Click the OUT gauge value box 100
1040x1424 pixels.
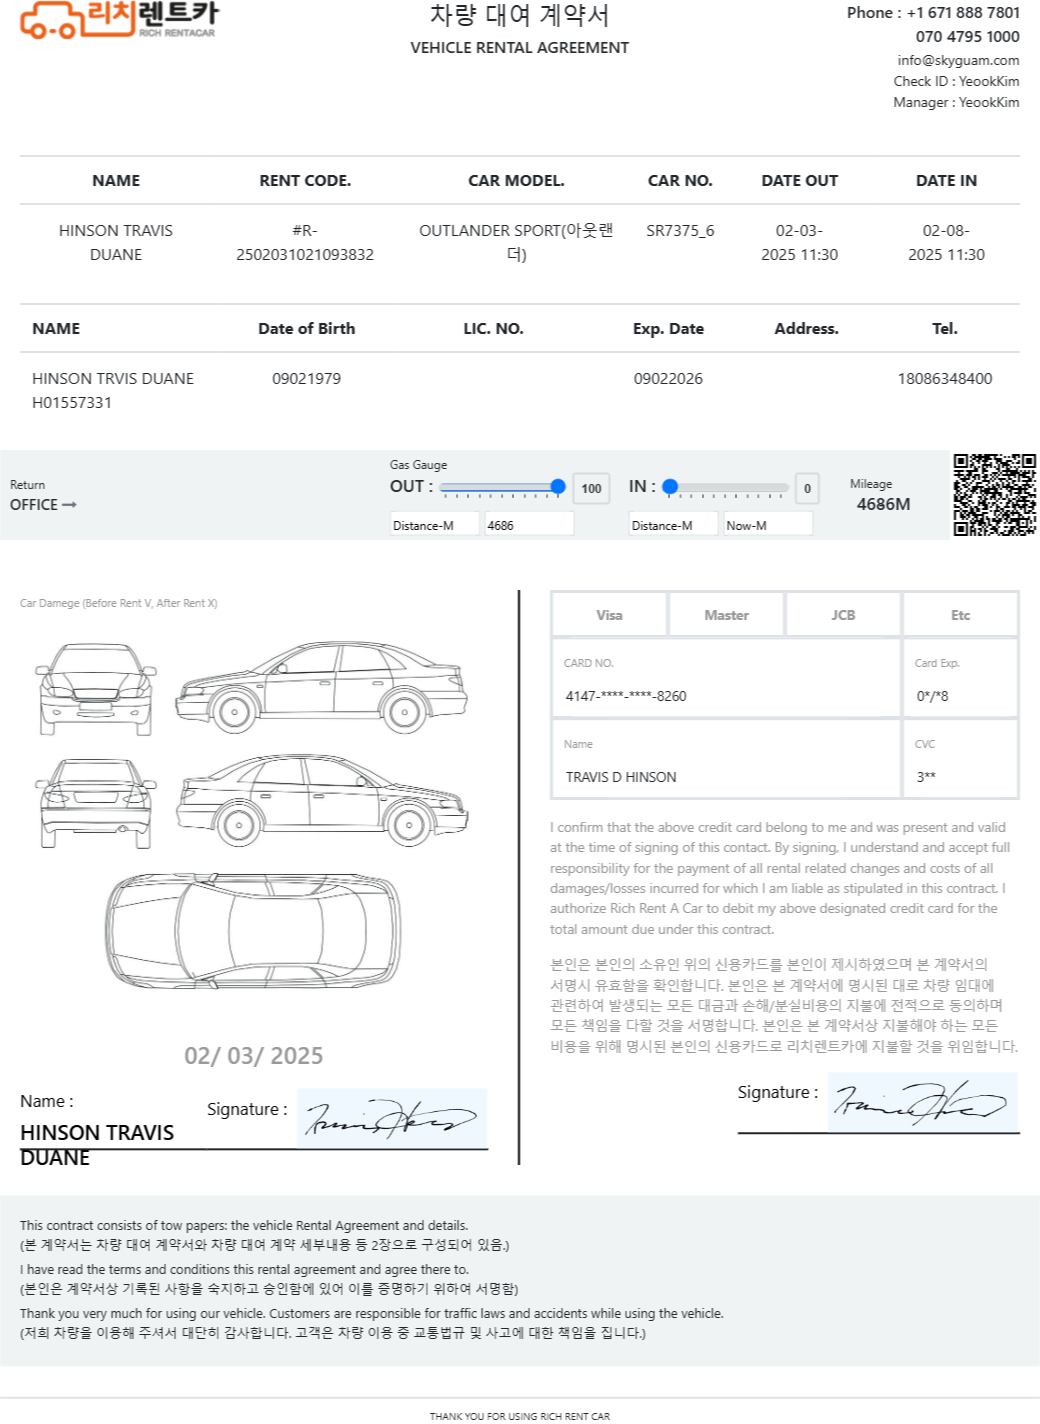coord(591,489)
